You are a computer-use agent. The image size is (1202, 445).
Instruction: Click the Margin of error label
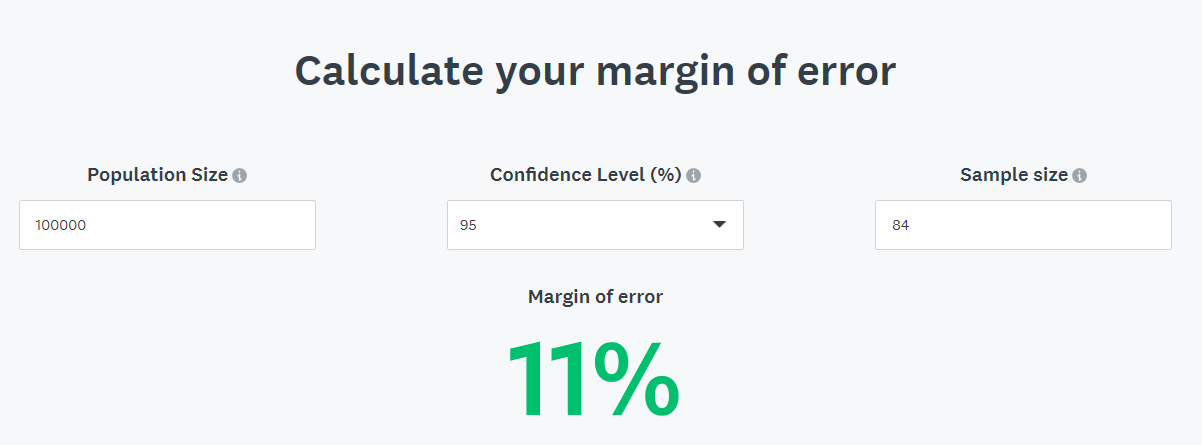(595, 296)
